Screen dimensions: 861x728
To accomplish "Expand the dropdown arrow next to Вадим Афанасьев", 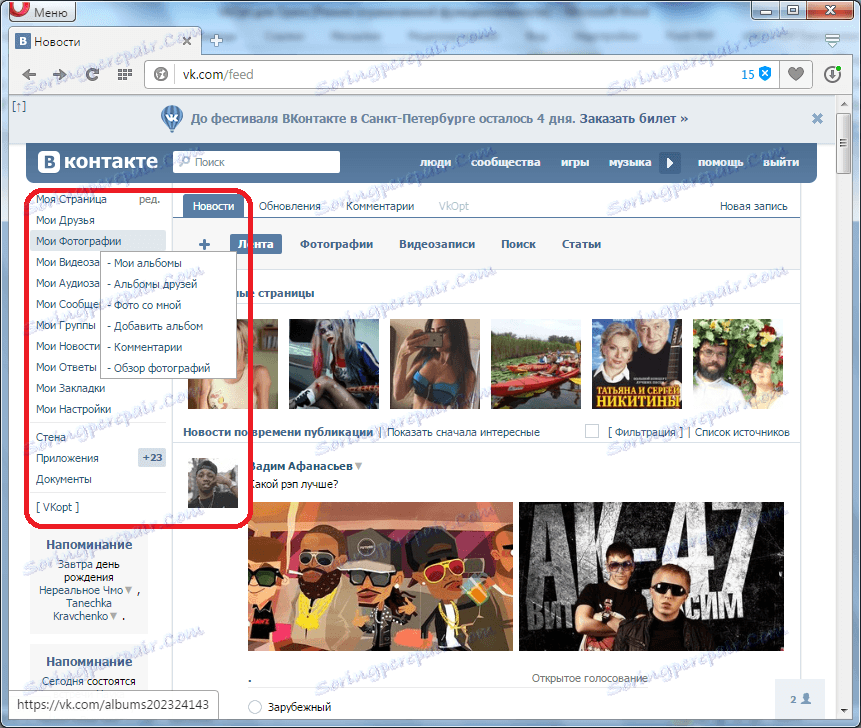I will 359,466.
